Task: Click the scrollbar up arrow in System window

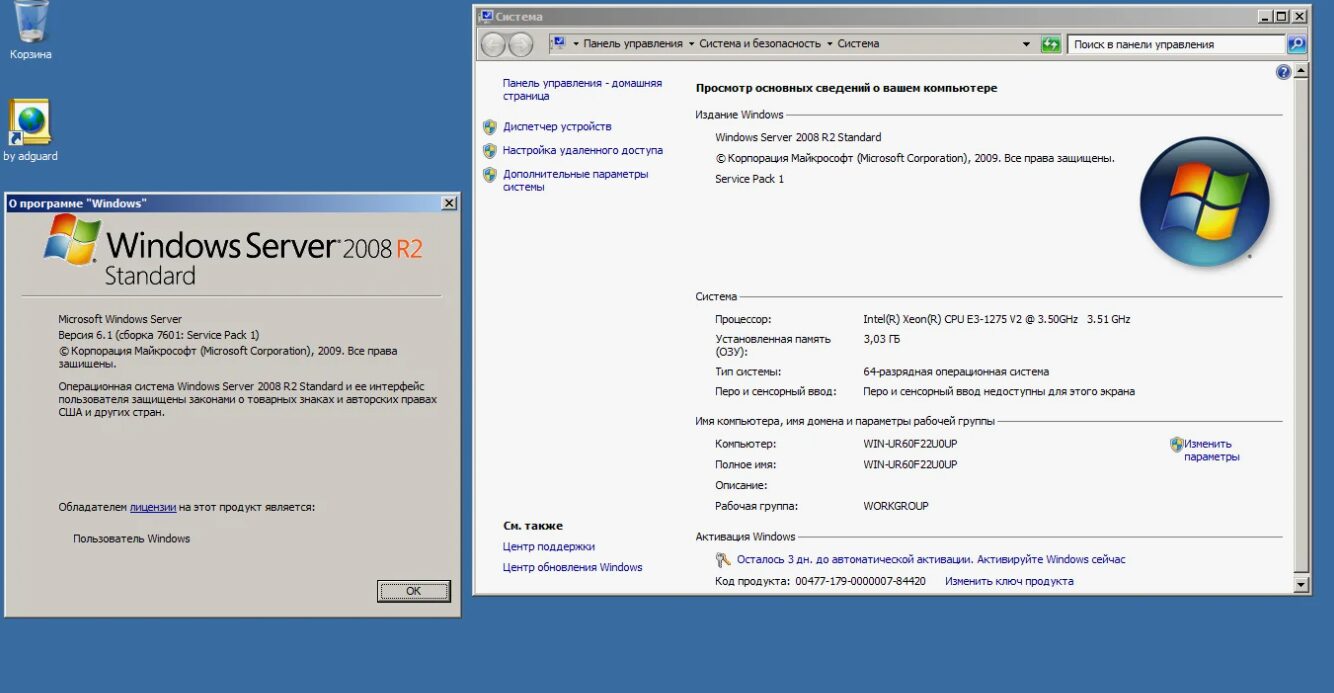Action: (x=1301, y=72)
